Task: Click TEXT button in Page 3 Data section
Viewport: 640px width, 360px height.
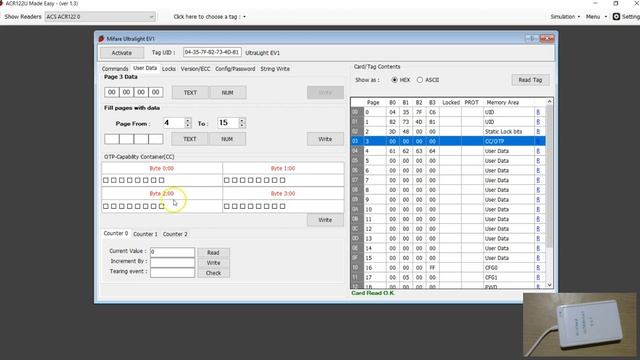Action: pos(190,93)
